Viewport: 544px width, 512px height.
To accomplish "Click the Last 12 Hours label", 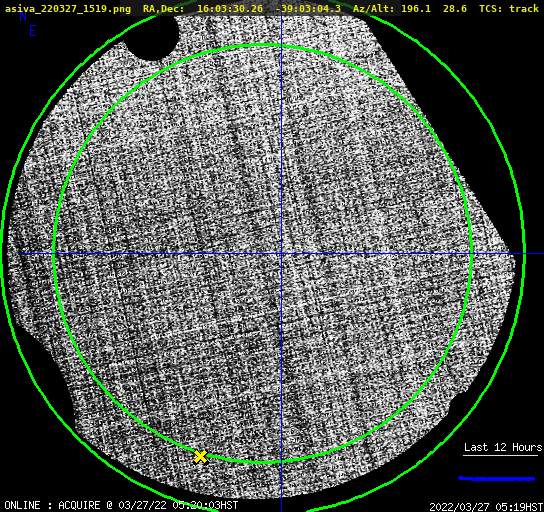I will point(503,447).
